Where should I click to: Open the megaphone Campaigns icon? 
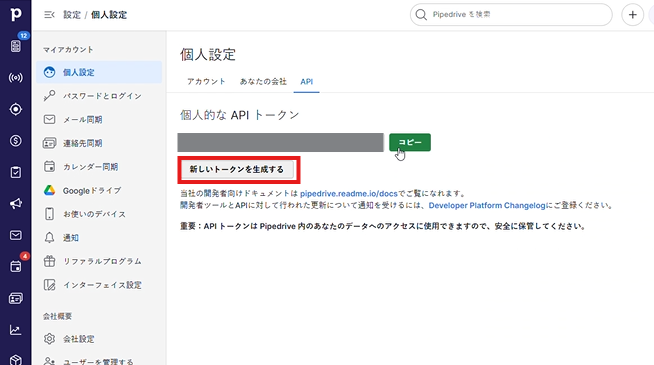(15, 204)
